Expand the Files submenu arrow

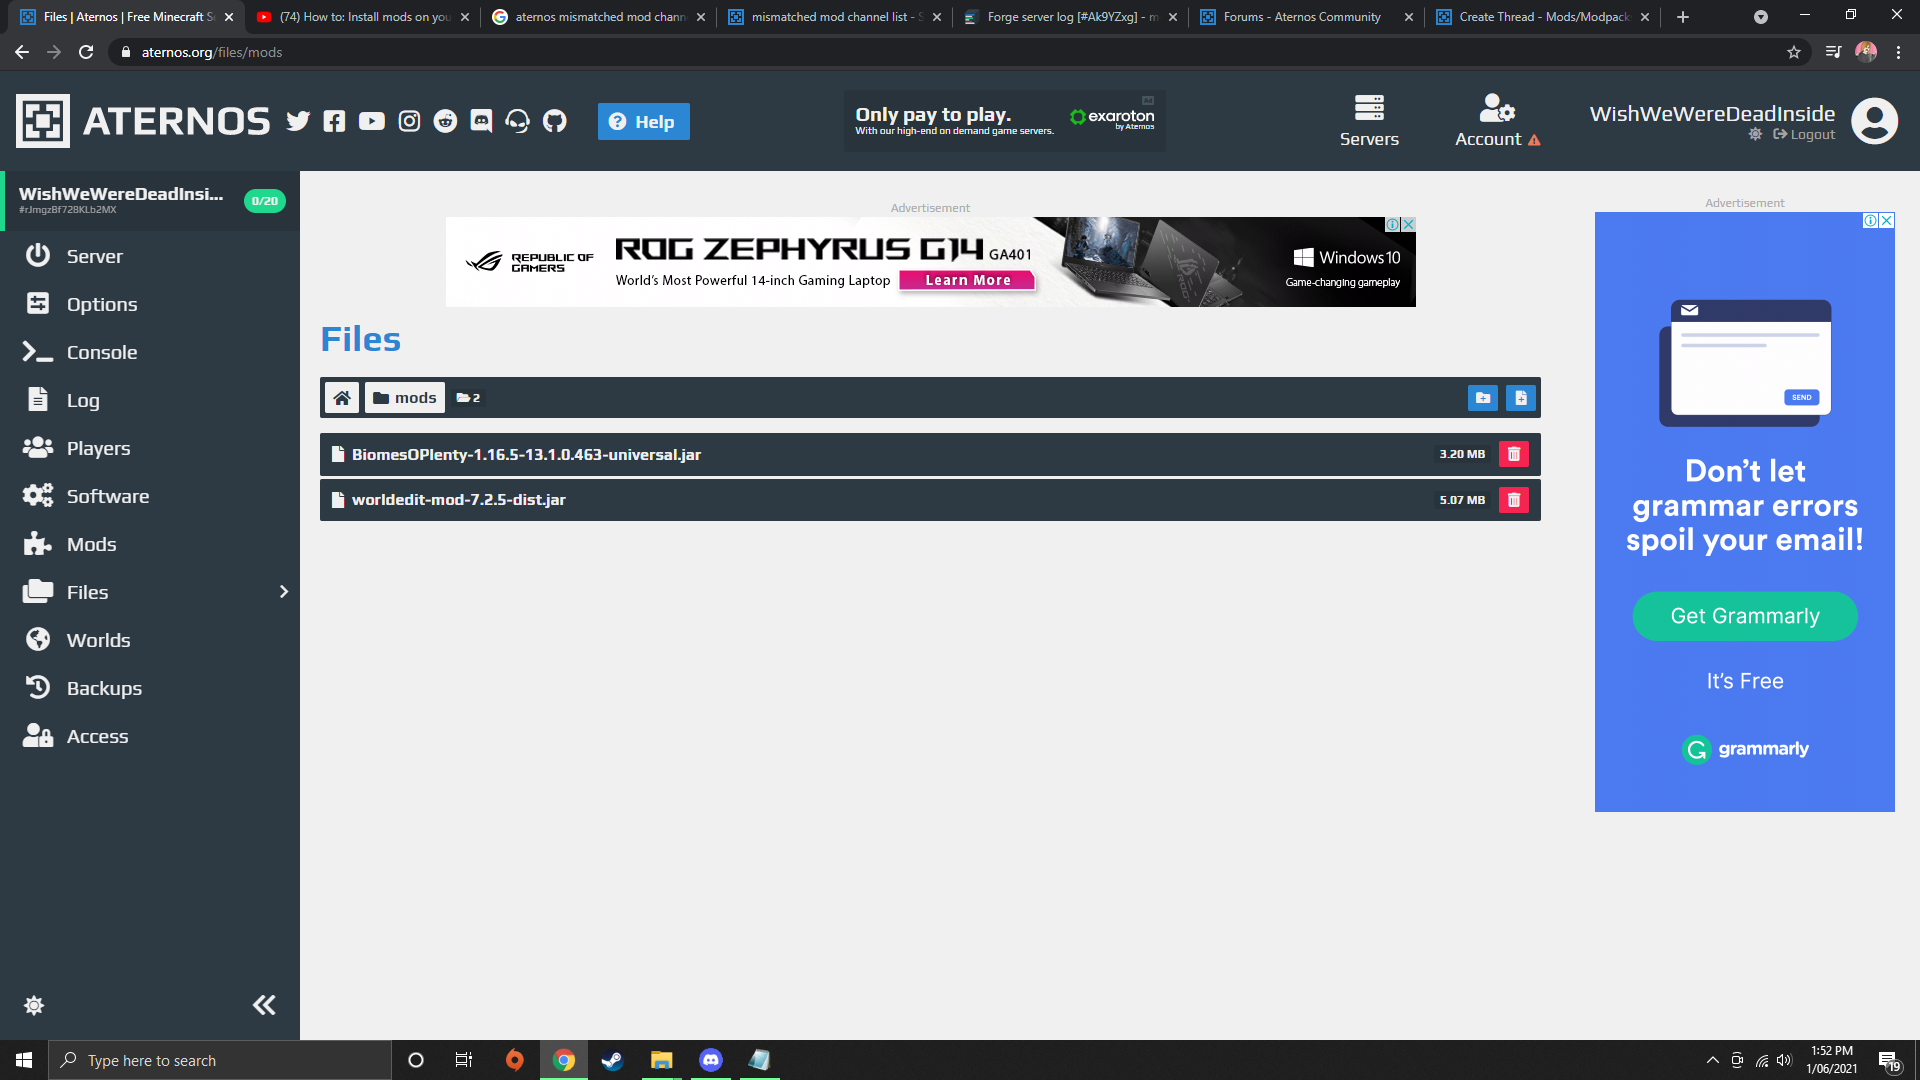[x=284, y=592]
